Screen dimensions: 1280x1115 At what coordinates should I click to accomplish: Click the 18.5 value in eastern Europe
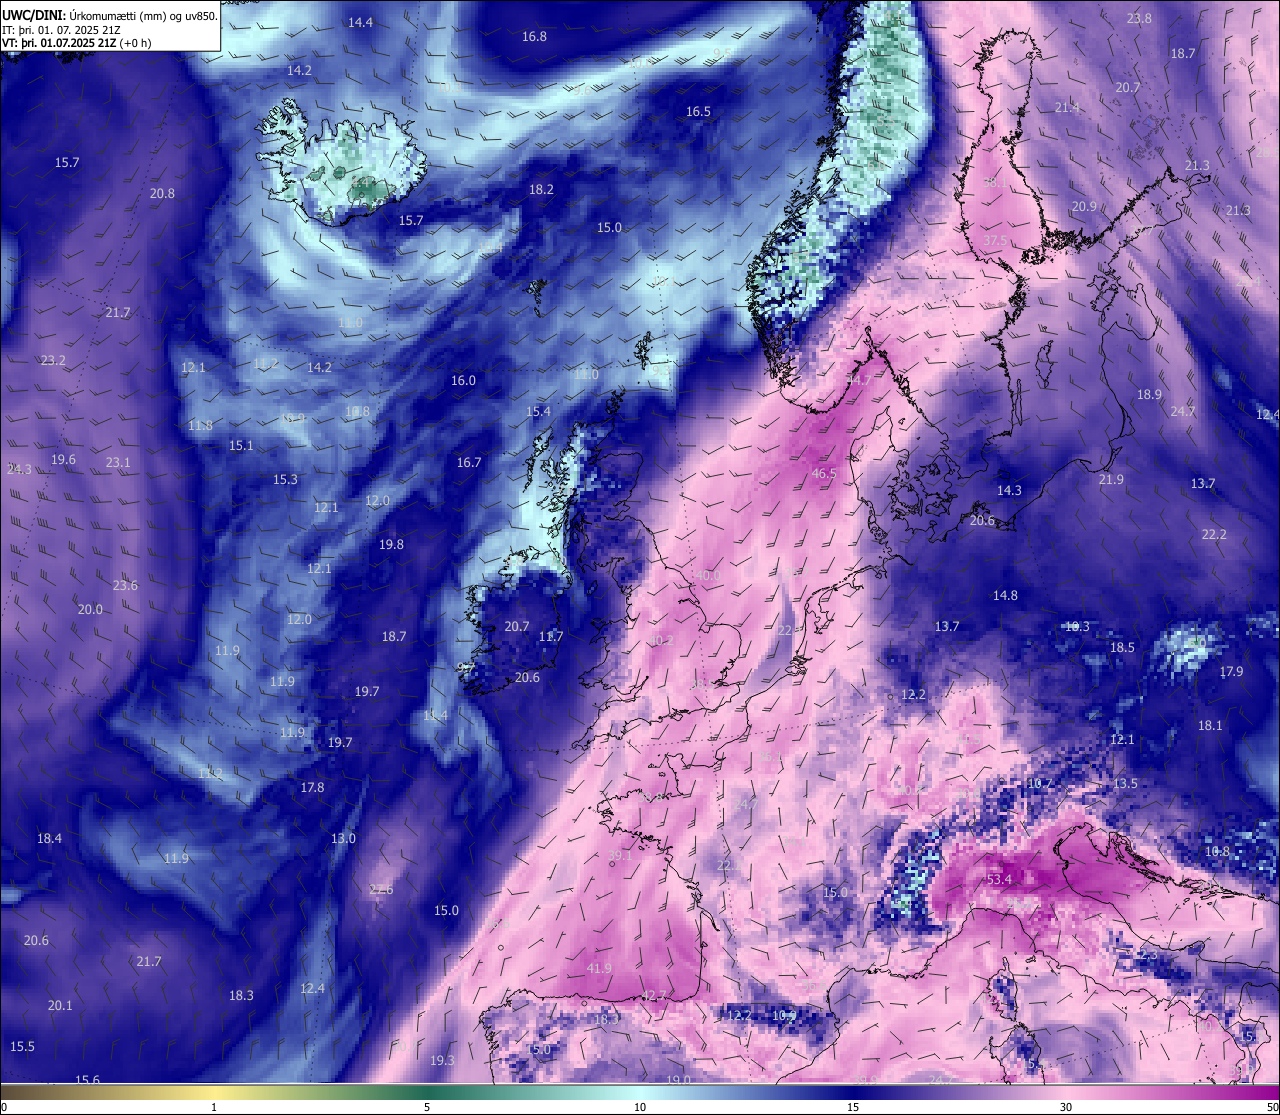(x=1122, y=647)
